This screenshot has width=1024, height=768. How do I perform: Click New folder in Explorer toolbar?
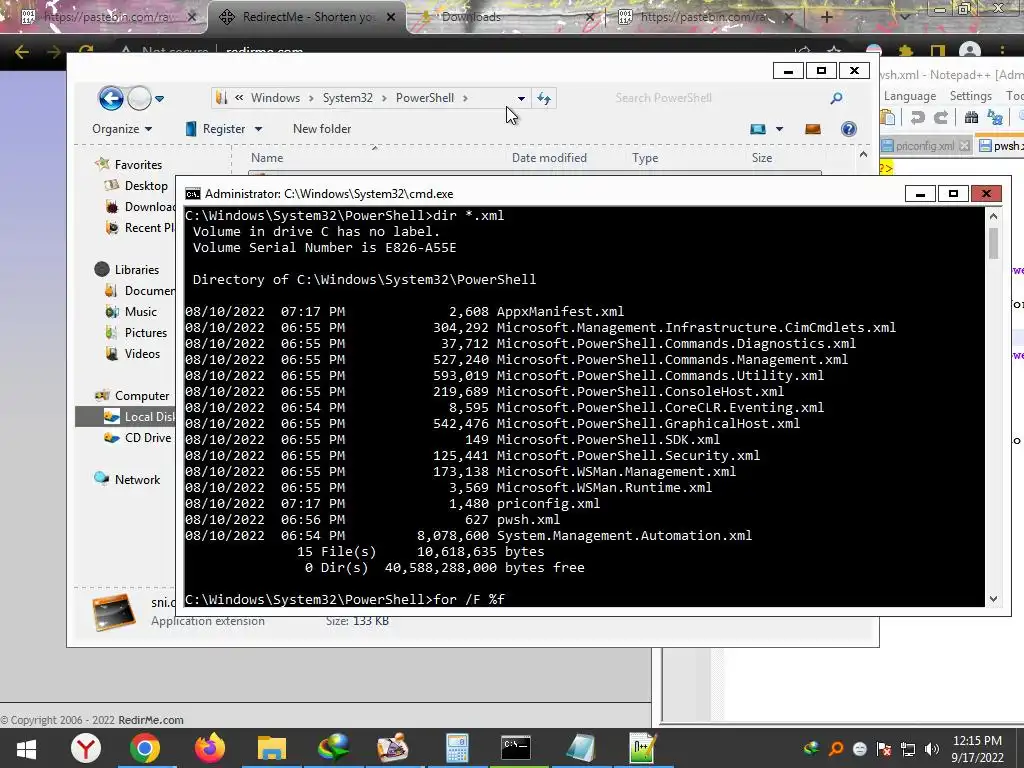click(x=322, y=129)
